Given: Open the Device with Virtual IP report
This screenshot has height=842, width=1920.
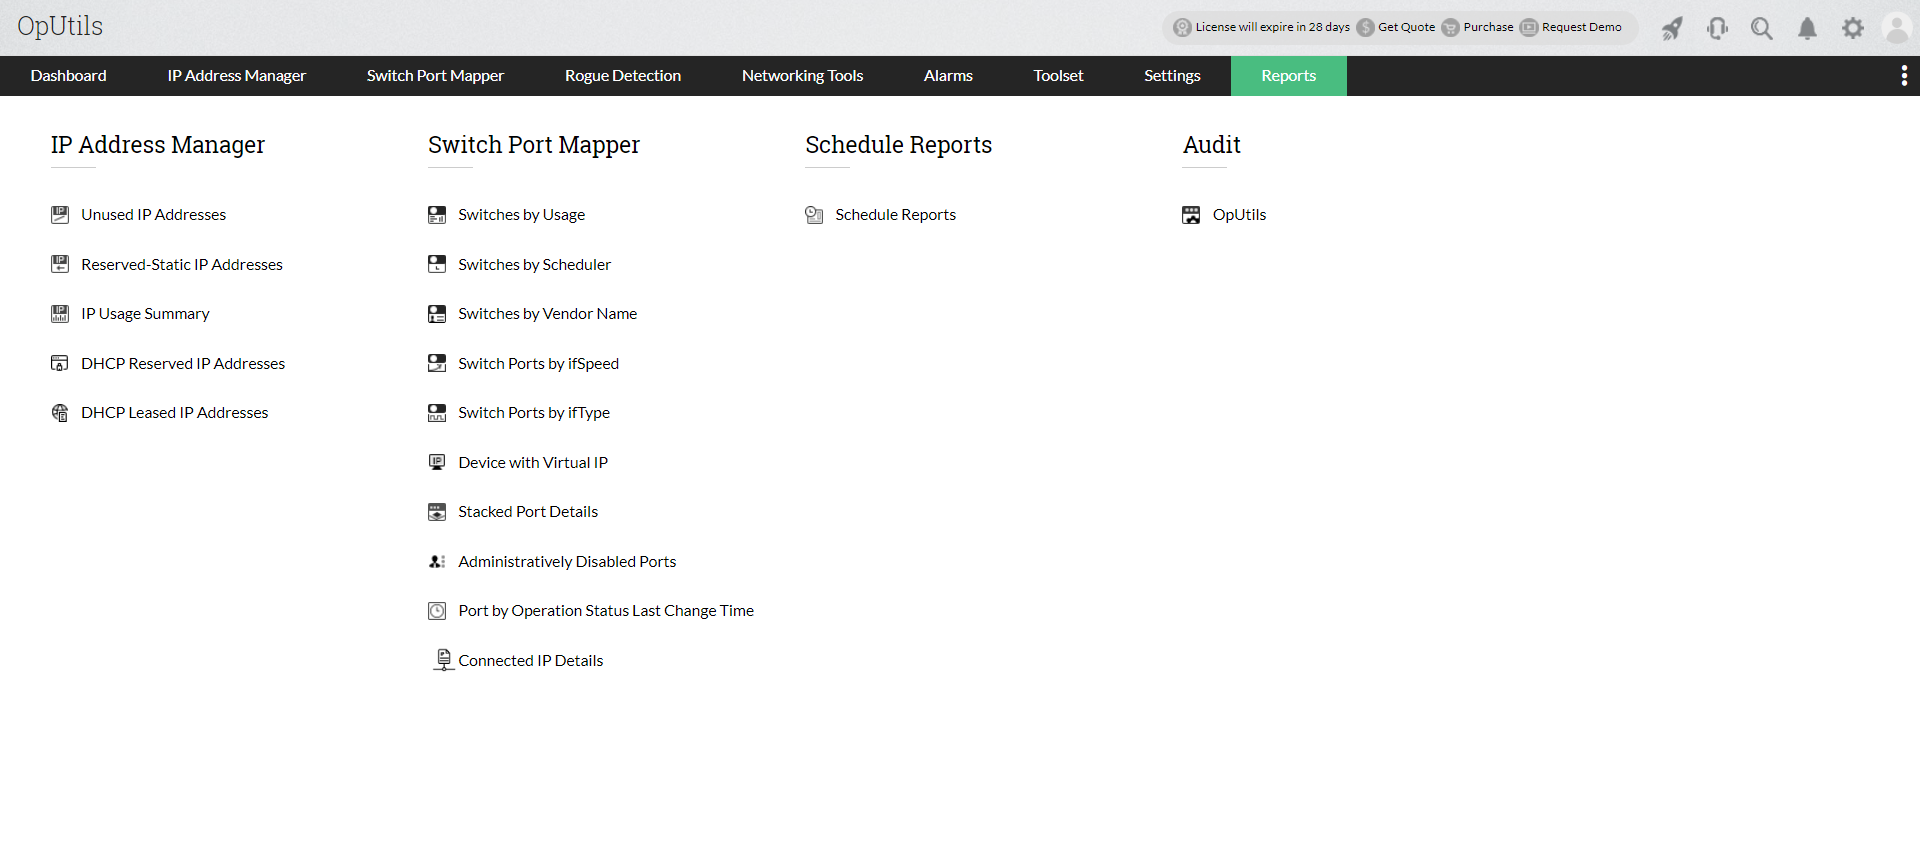Looking at the screenshot, I should point(533,462).
